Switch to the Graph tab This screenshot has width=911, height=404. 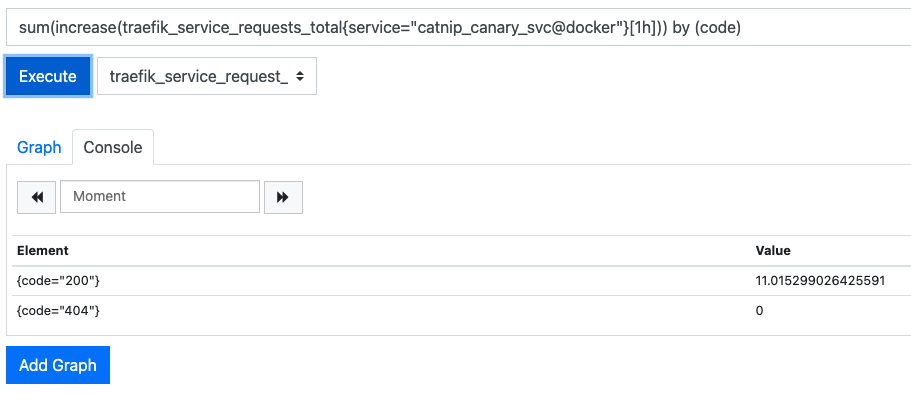coord(39,147)
